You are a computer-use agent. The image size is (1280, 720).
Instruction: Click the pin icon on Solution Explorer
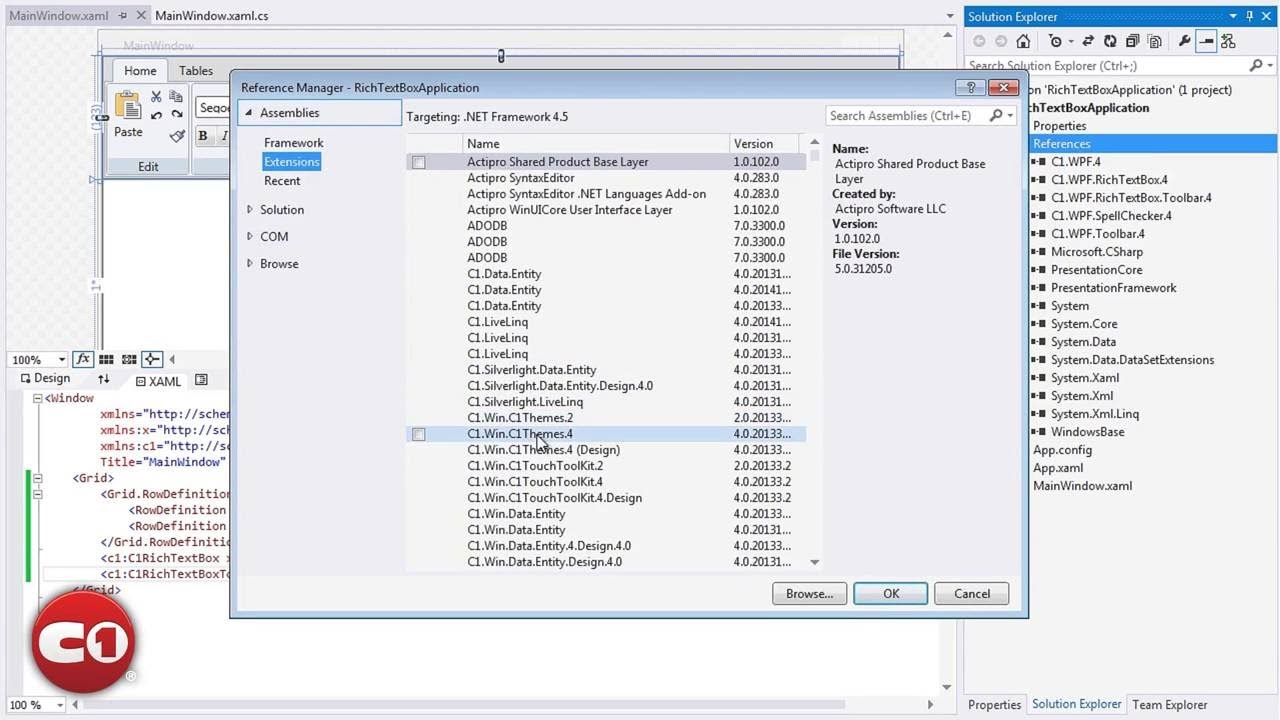click(1250, 16)
